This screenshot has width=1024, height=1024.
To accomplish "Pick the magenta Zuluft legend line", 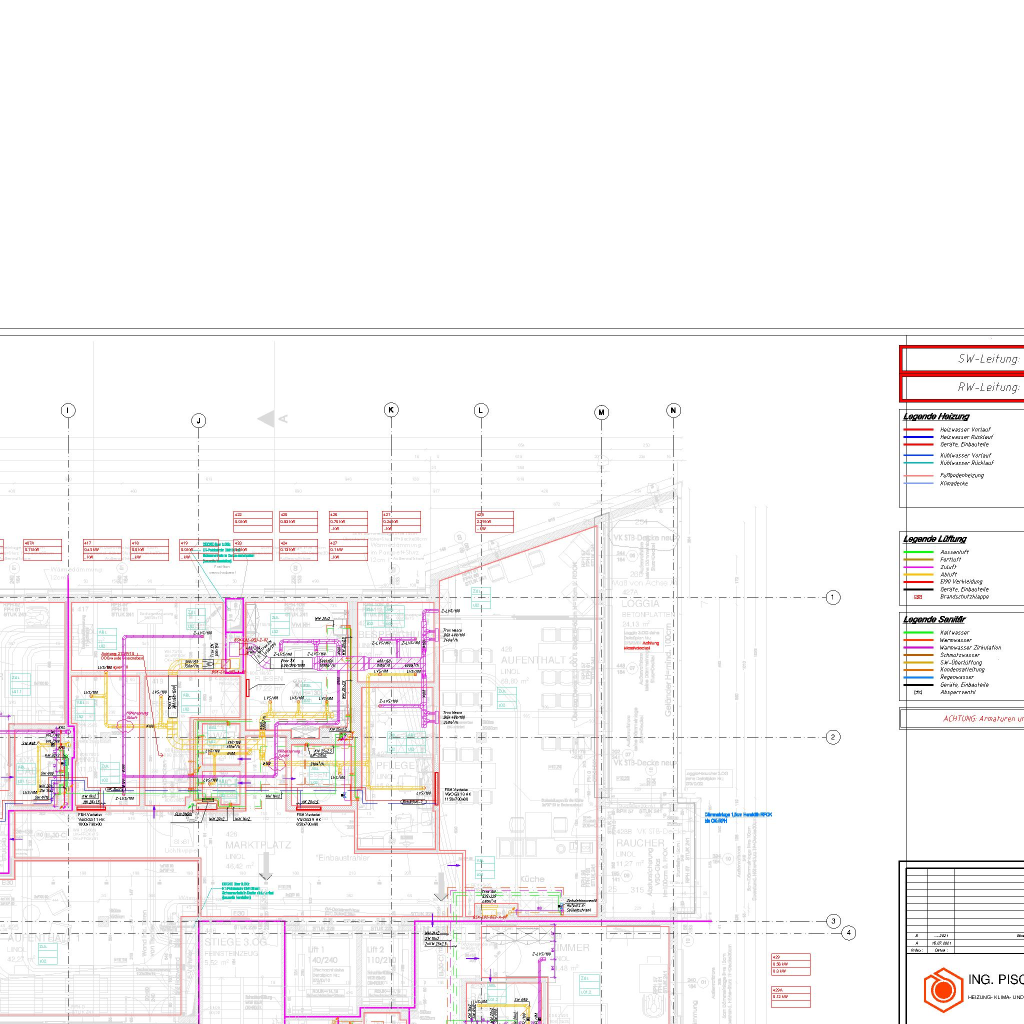I will [918, 567].
